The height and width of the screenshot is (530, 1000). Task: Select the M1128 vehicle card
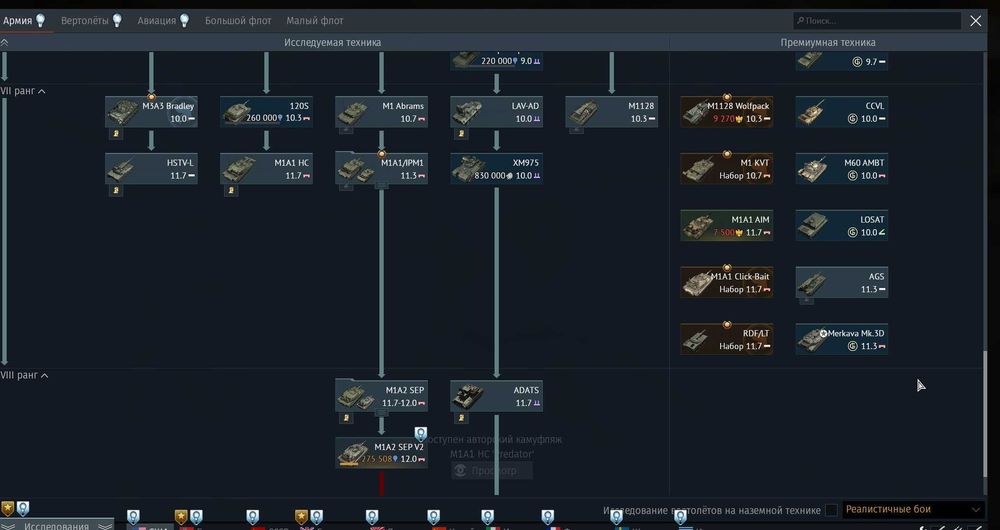point(612,112)
